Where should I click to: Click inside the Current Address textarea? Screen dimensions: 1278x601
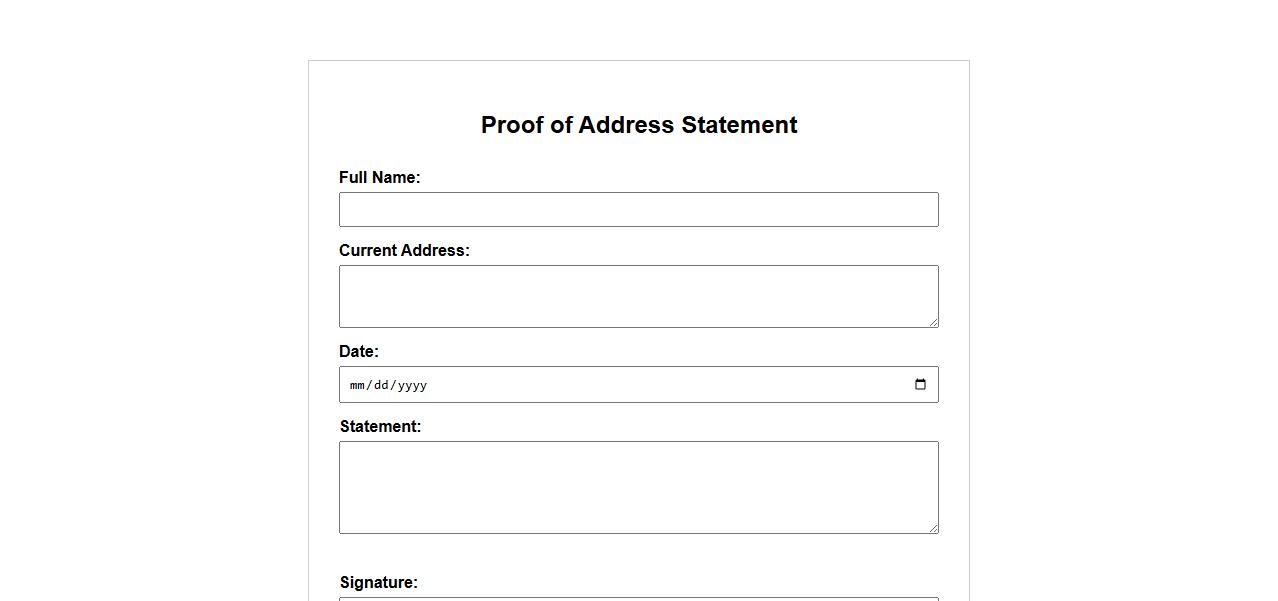(x=638, y=296)
